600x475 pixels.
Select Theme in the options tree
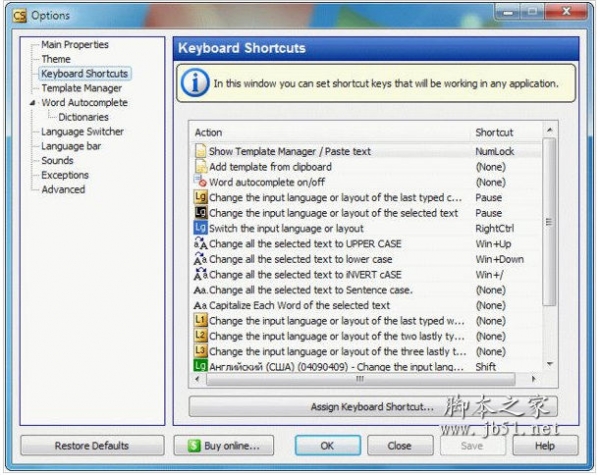[x=56, y=59]
